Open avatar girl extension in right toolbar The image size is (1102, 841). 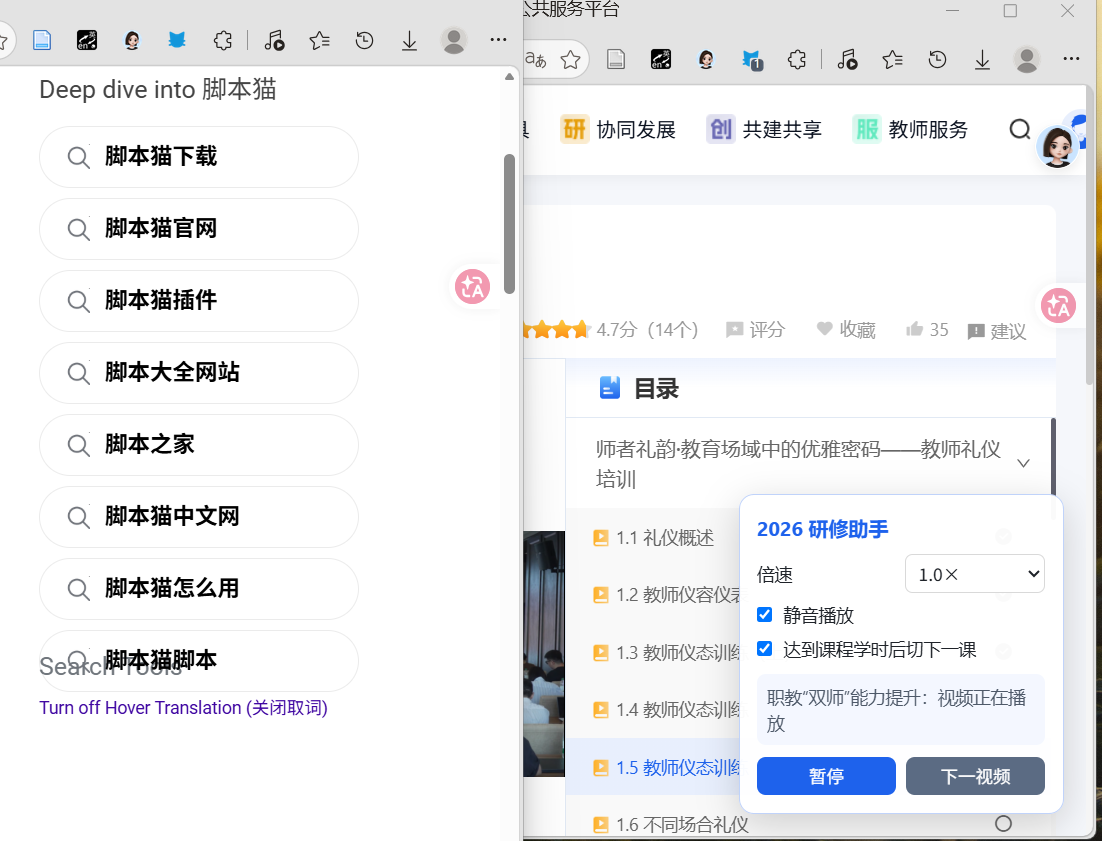click(x=706, y=60)
